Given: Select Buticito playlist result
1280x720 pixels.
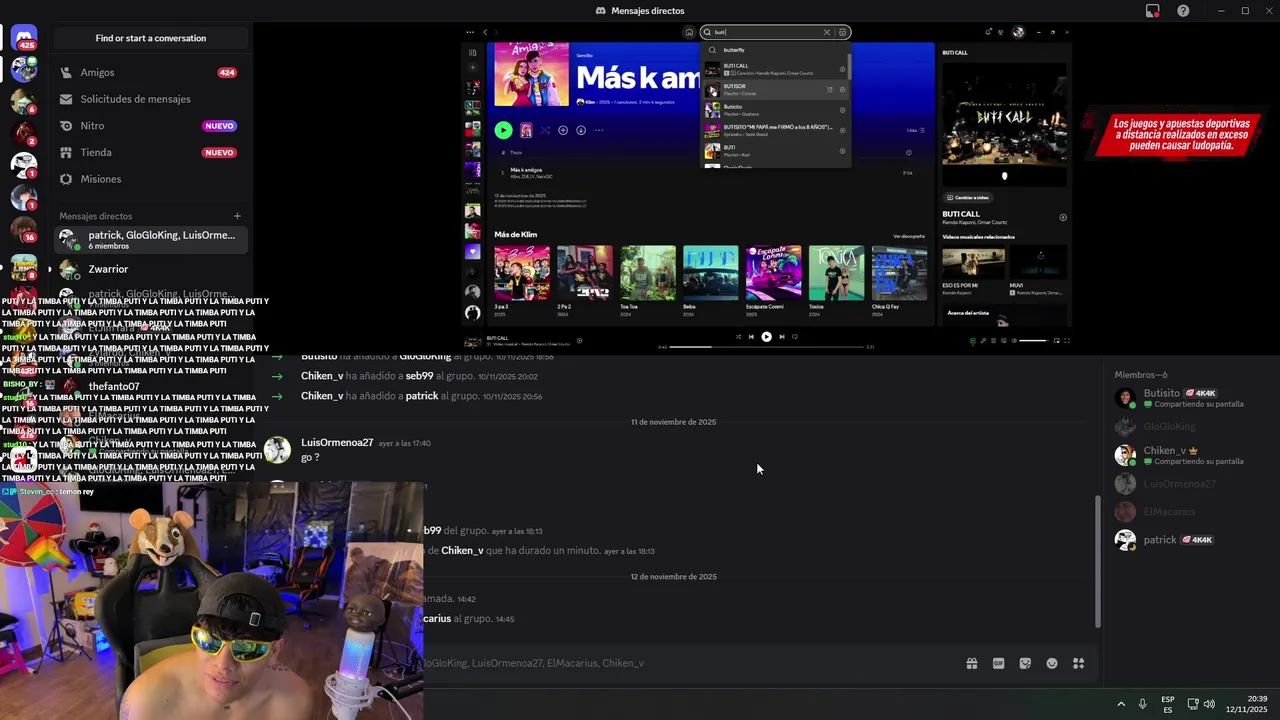Looking at the screenshot, I should [x=776, y=110].
